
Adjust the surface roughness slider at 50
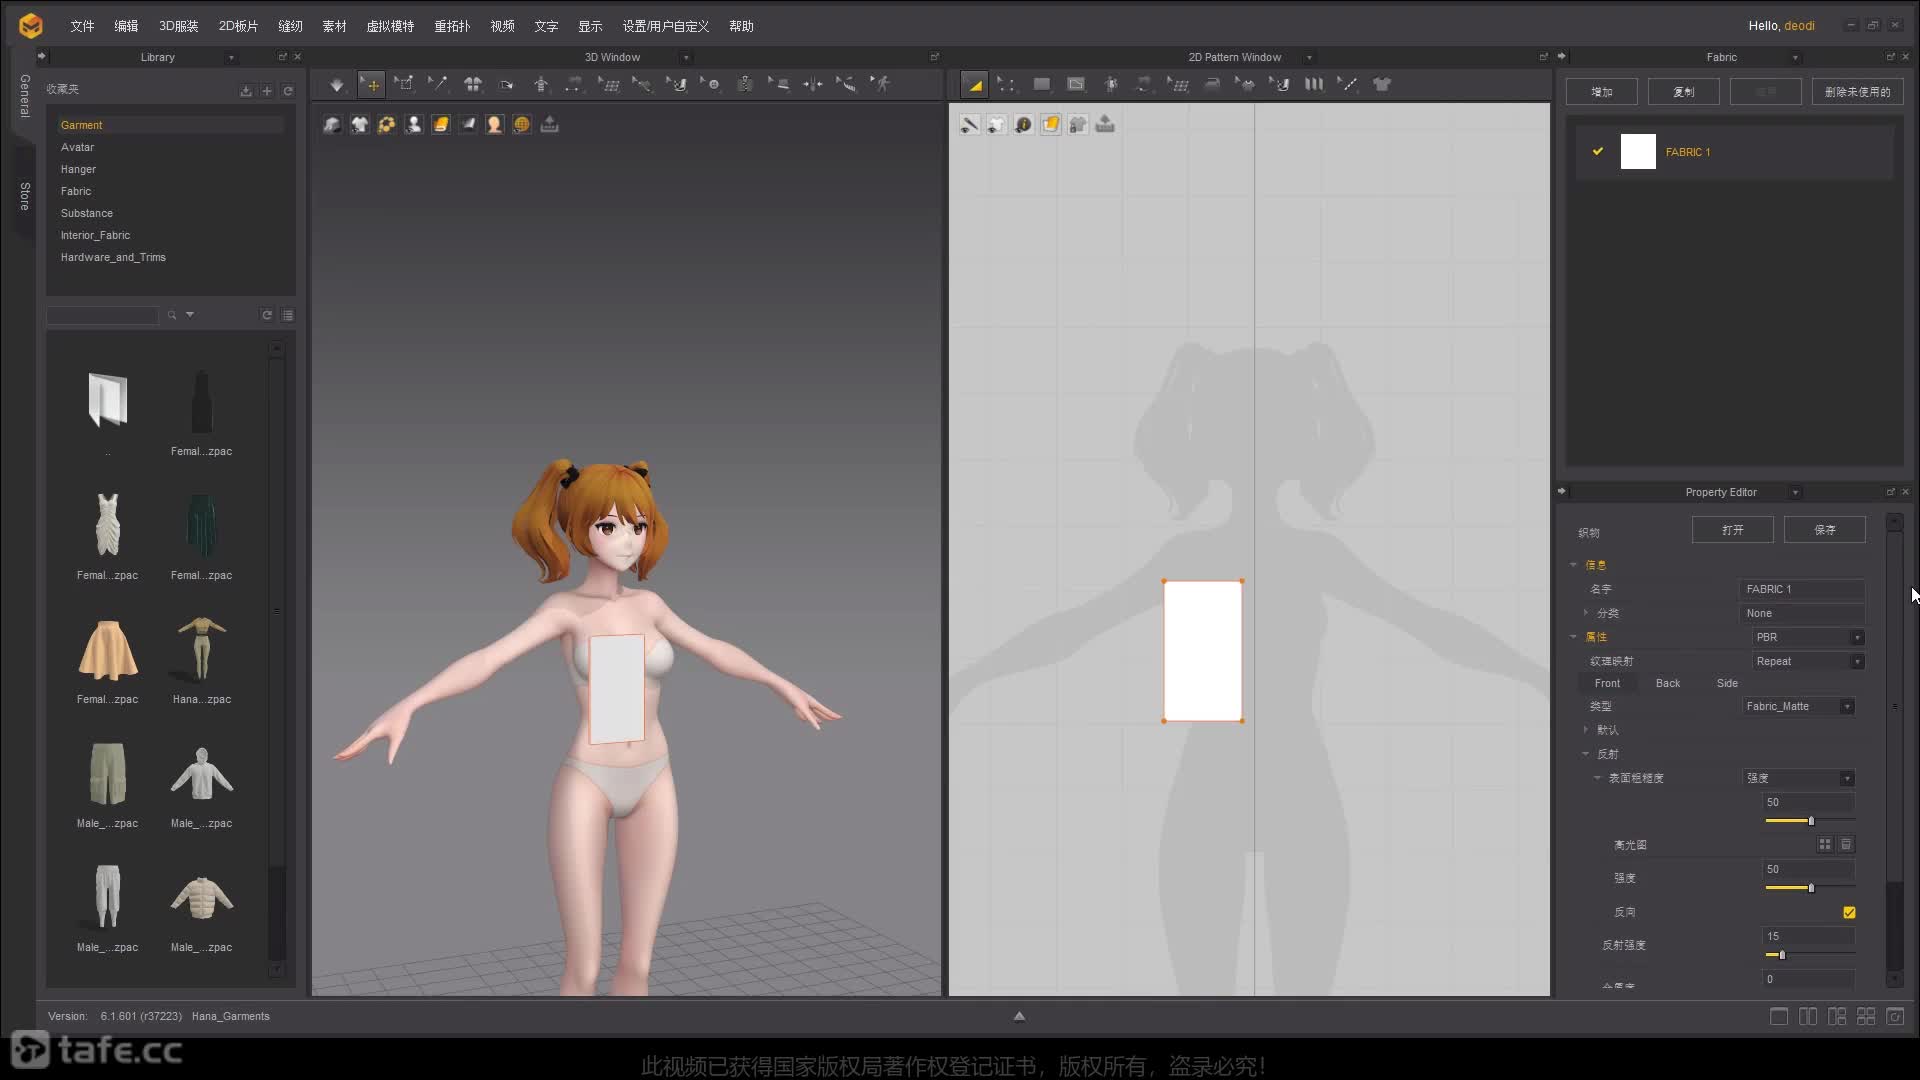click(1810, 821)
